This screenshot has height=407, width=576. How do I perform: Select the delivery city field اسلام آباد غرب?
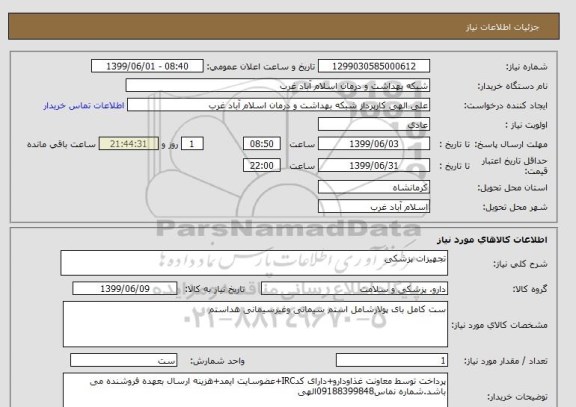(x=374, y=206)
